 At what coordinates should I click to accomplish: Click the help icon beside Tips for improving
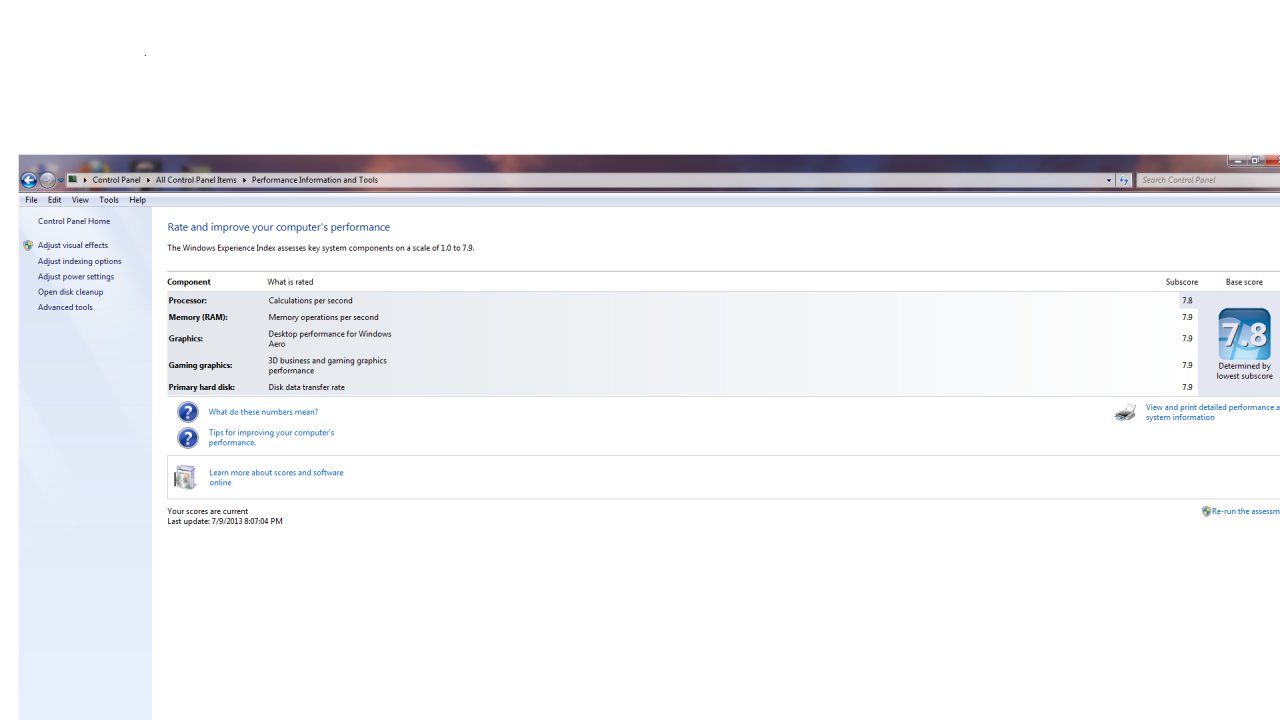[188, 438]
